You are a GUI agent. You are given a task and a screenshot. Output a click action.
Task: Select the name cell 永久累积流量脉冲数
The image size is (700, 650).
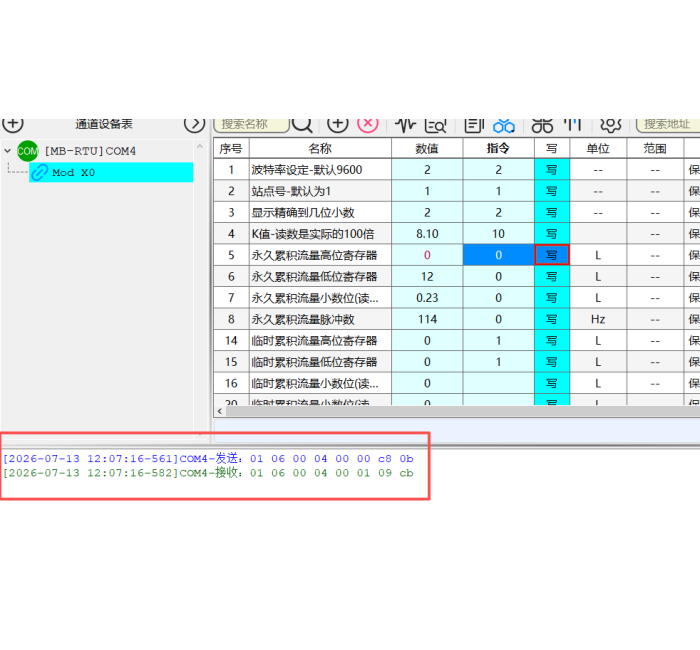coord(320,319)
